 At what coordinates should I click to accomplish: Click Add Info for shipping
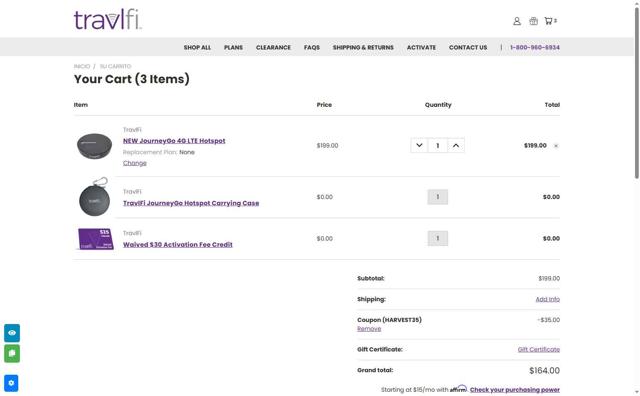coord(548,299)
